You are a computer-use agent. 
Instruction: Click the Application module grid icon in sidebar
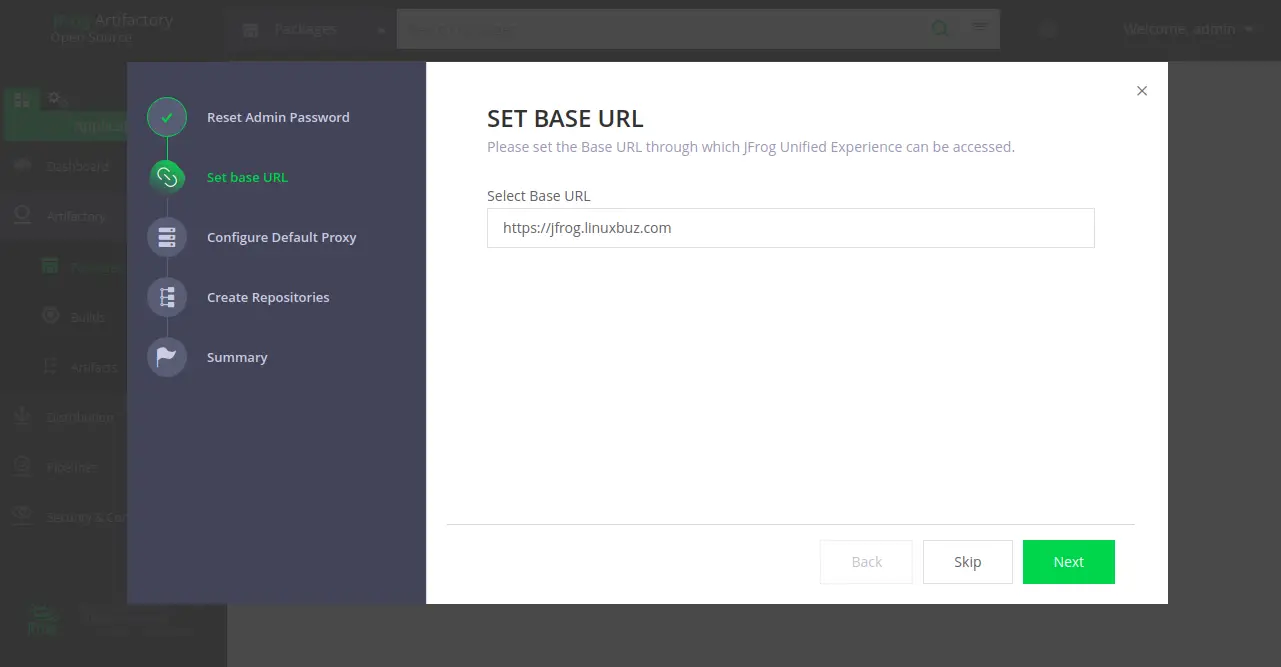coord(22,99)
